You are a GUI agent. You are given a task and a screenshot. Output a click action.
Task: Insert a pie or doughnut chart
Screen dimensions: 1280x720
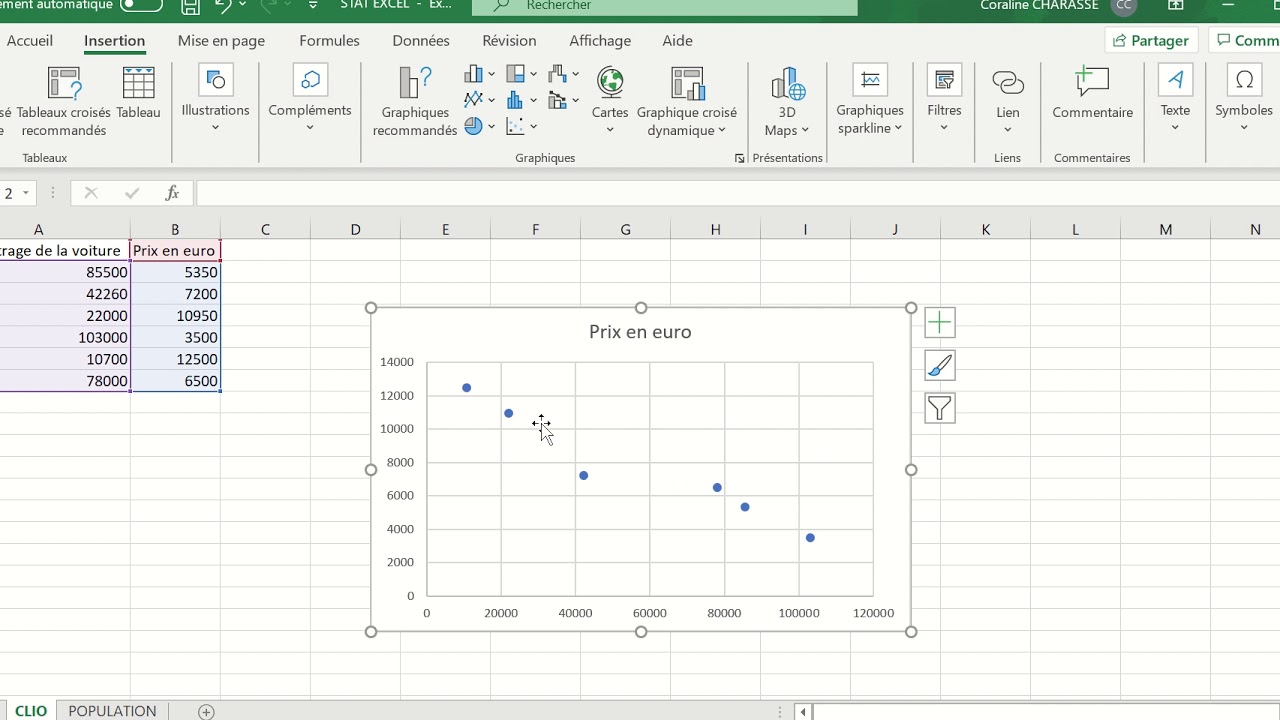click(473, 126)
